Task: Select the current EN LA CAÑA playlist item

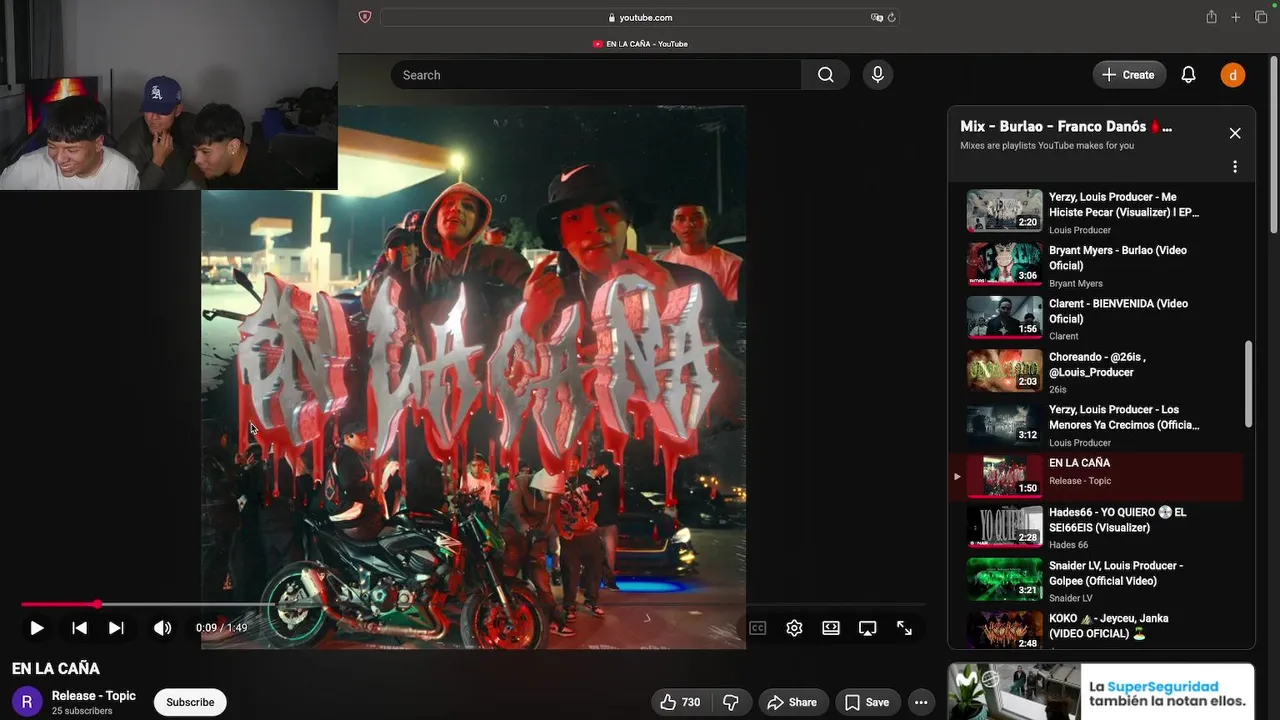Action: point(1096,476)
